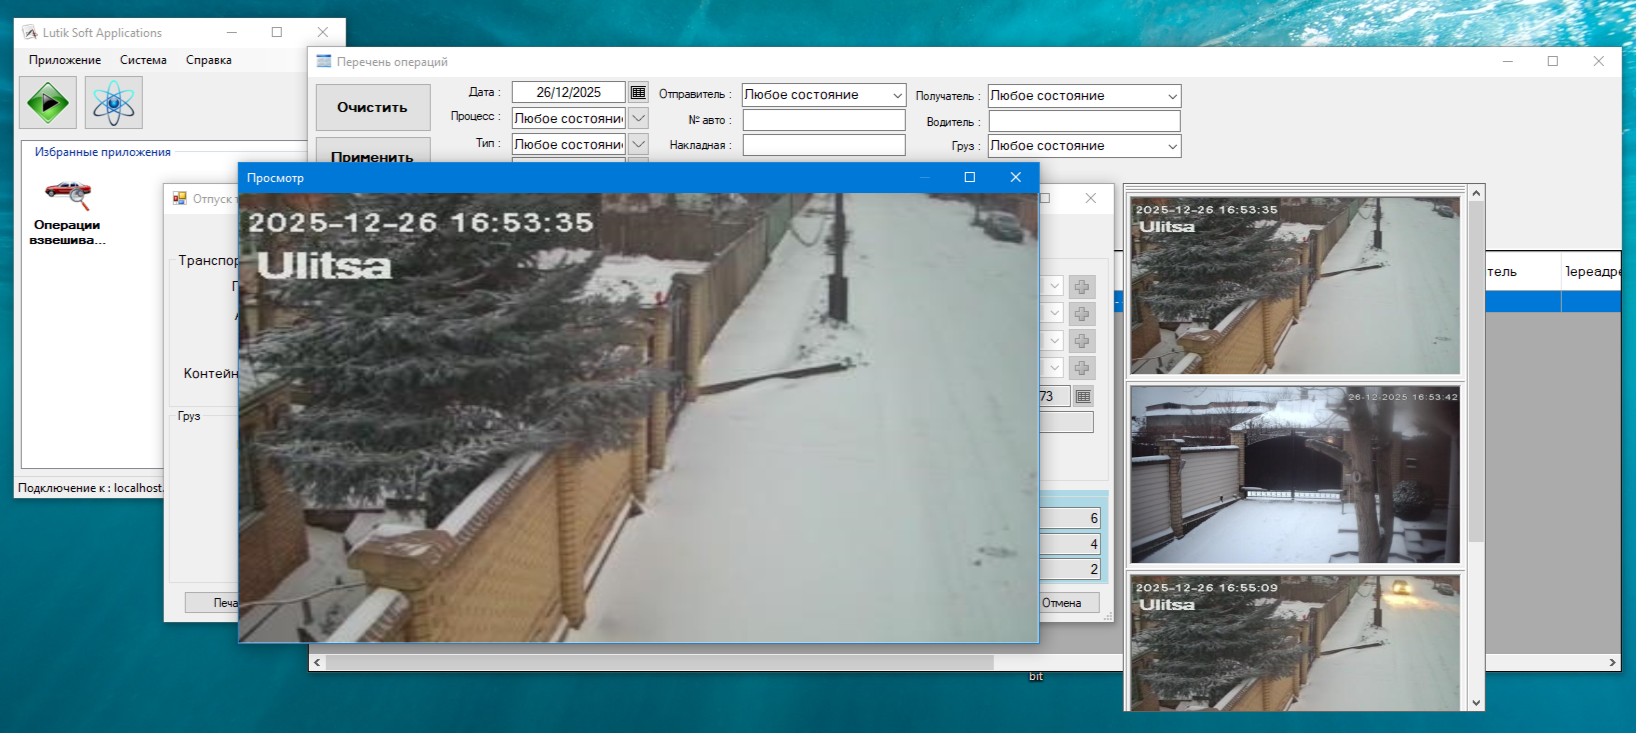Click the grid icon next to the 73 field
This screenshot has width=1636, height=733.
point(1083,397)
